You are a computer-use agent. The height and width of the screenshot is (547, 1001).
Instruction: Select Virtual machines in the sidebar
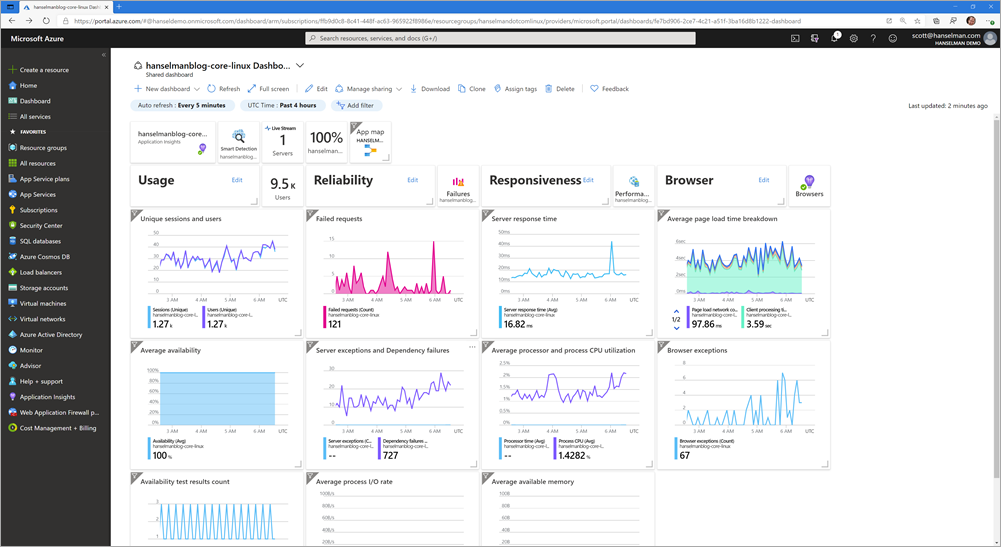(x=43, y=303)
